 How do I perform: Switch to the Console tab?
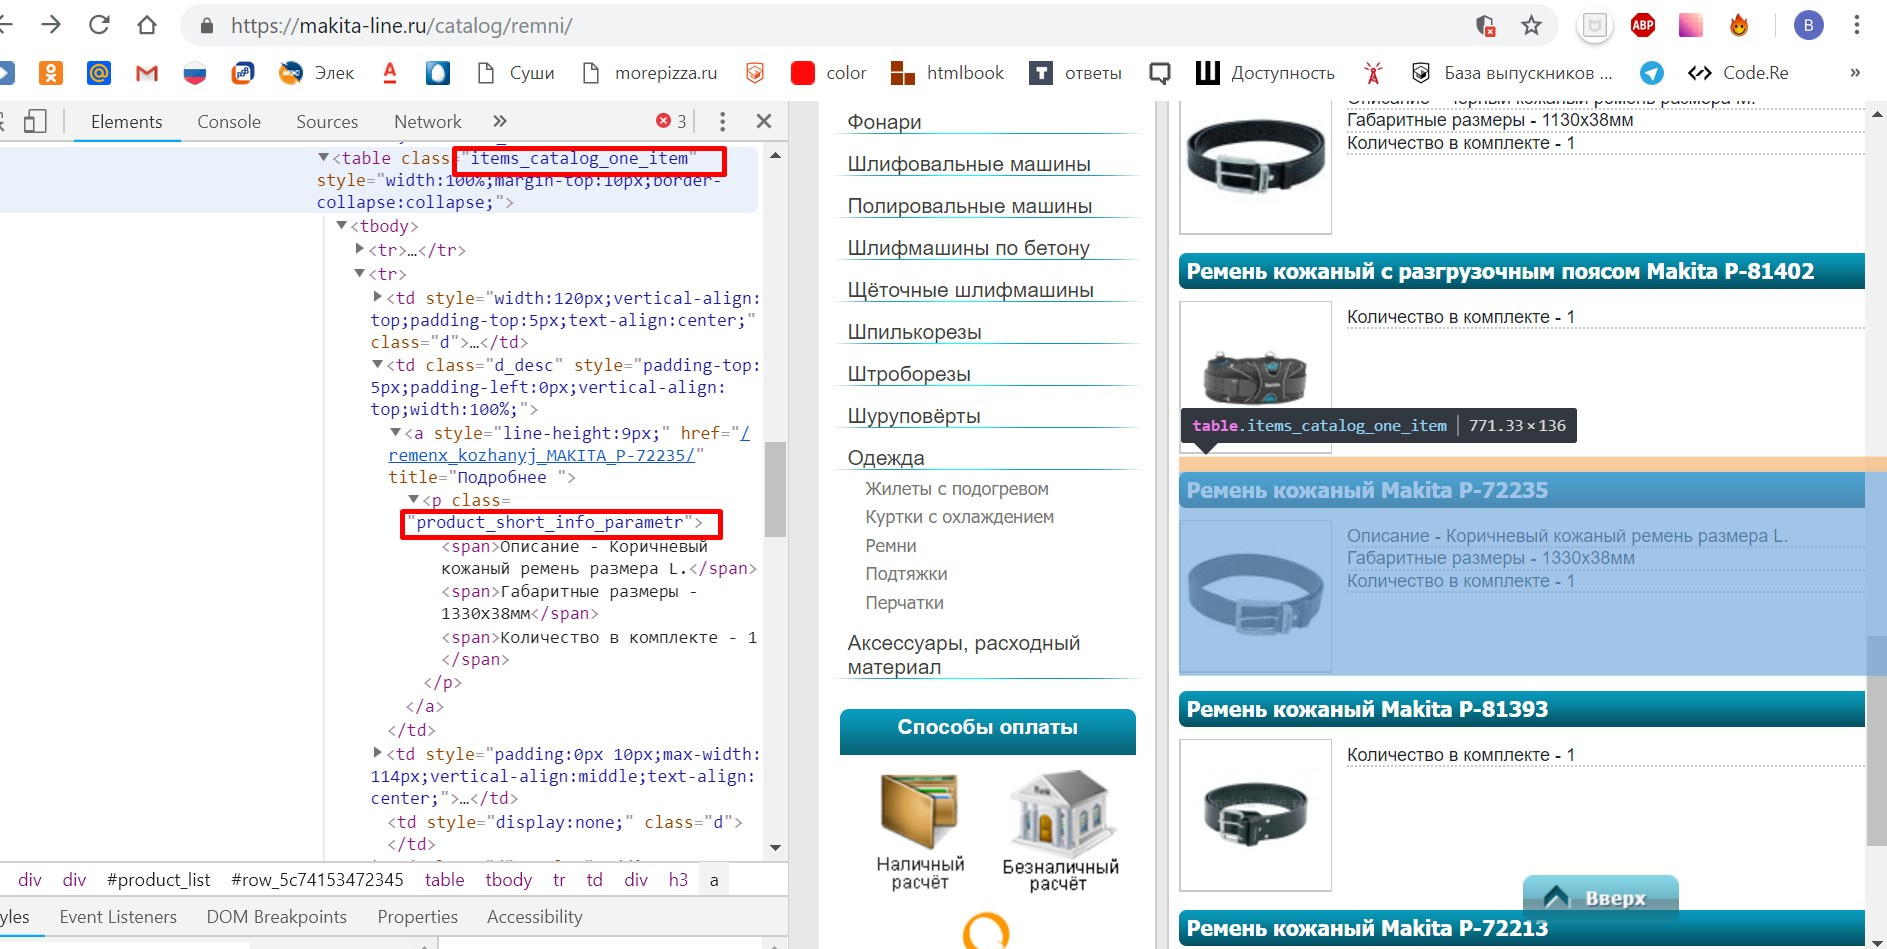(229, 121)
